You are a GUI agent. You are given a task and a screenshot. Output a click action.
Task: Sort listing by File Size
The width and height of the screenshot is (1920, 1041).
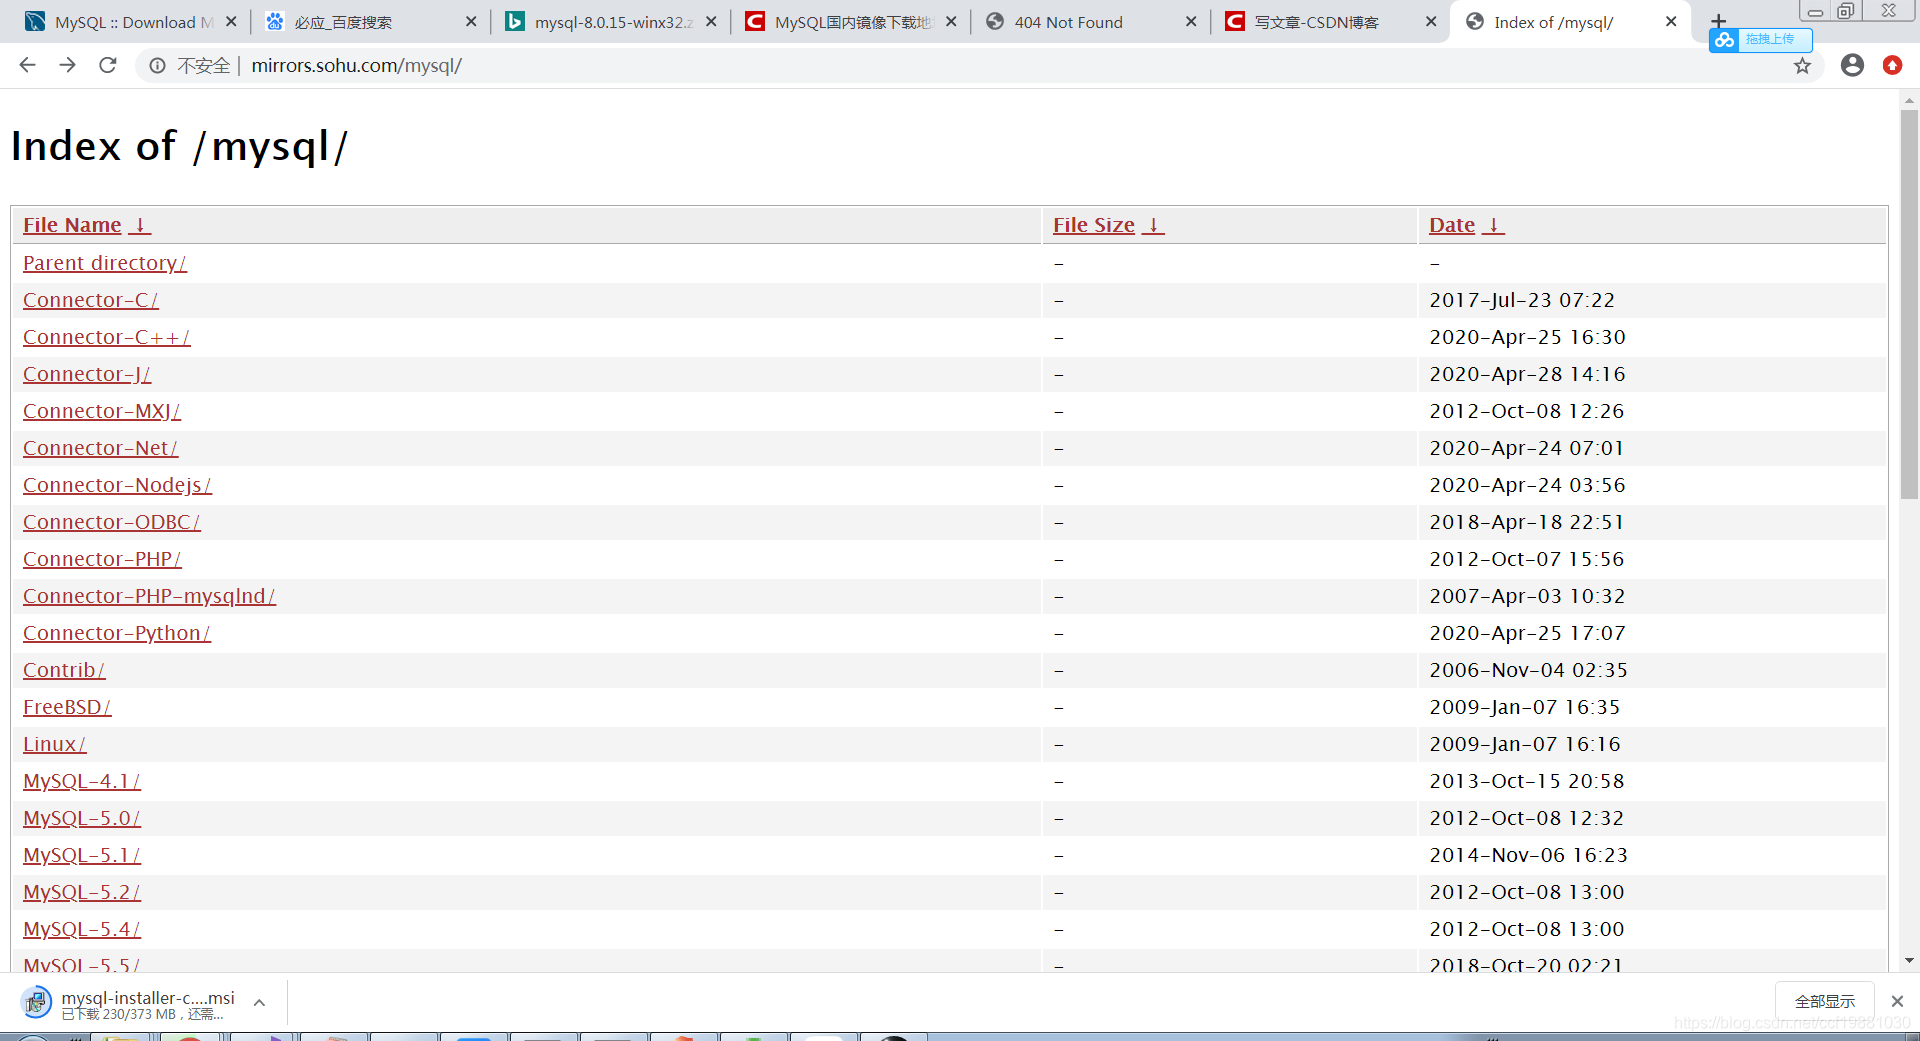pyautogui.click(x=1094, y=225)
